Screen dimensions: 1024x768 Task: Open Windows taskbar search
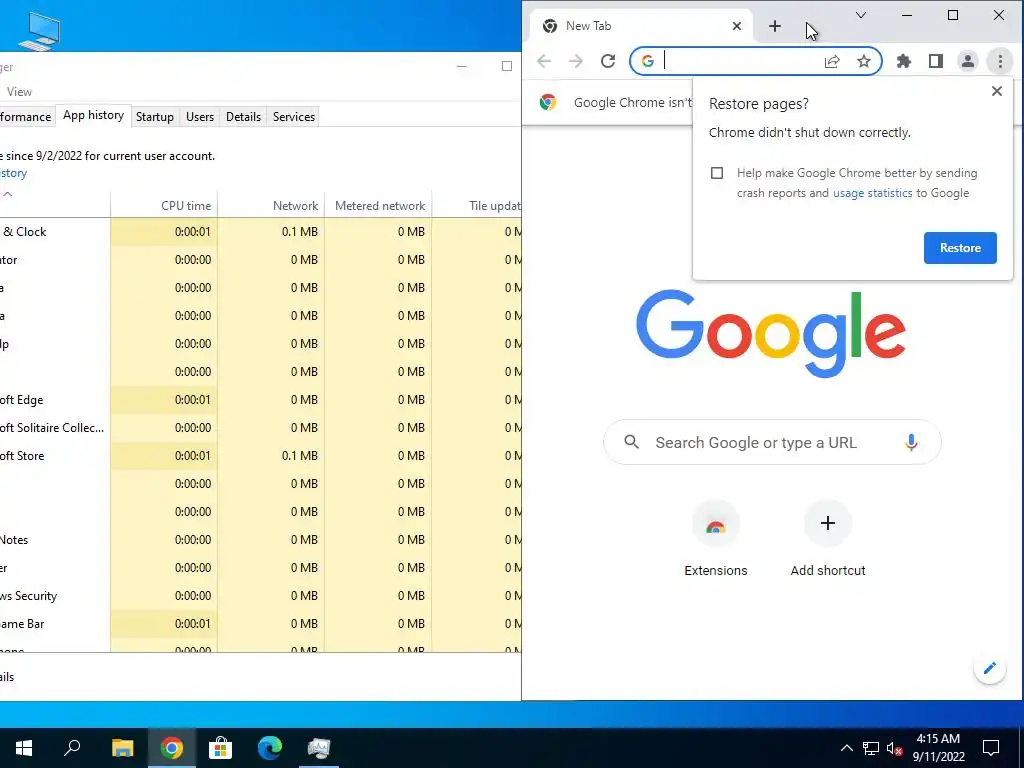pos(72,748)
